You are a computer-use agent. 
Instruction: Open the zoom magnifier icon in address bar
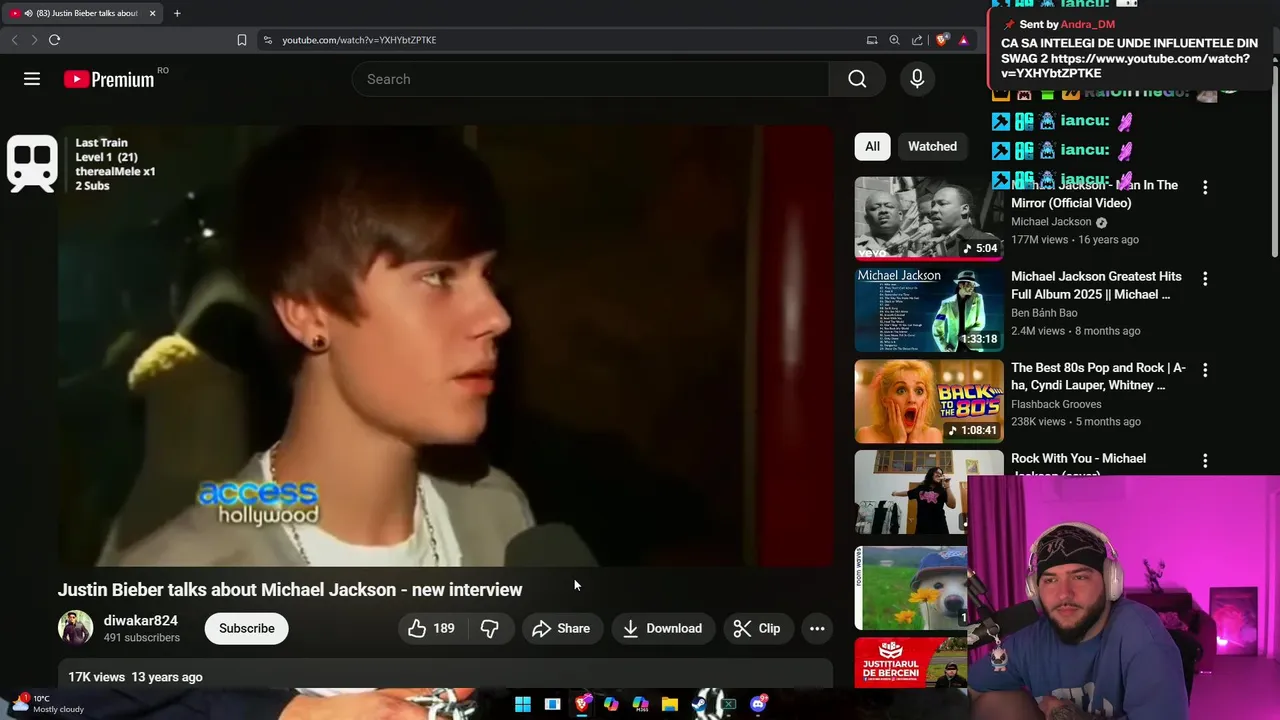coord(894,40)
